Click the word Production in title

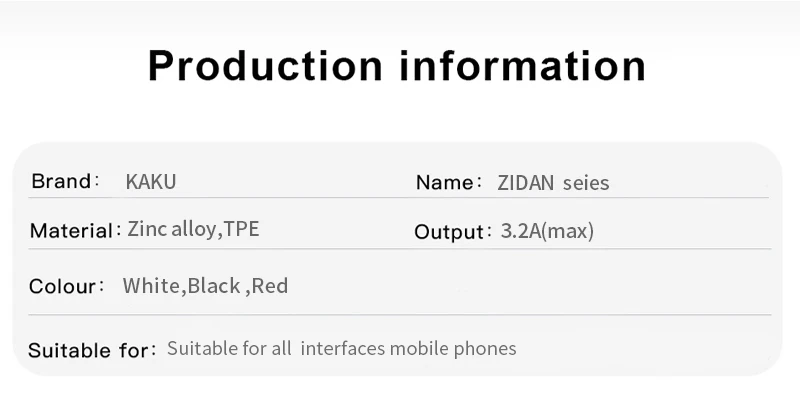point(265,66)
